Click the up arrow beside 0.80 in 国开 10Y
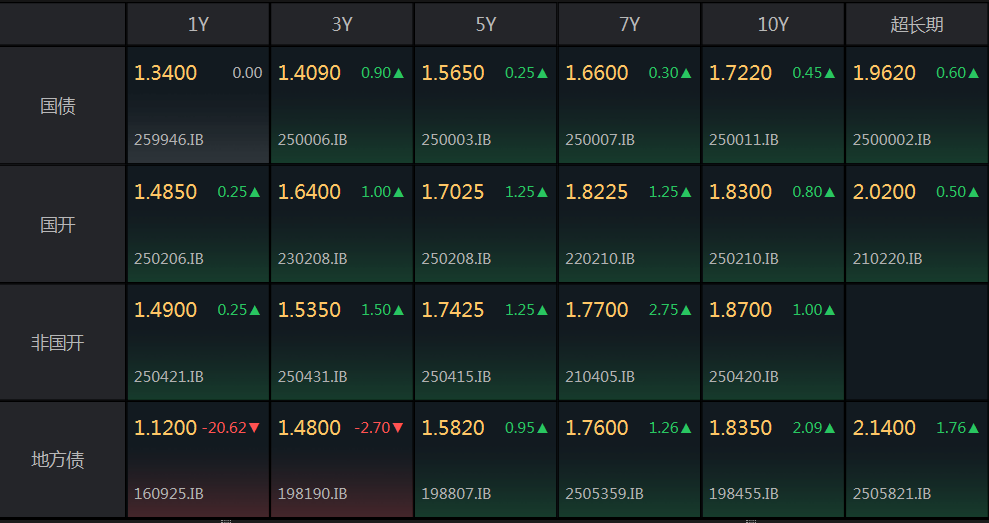989x523 pixels. (x=830, y=192)
